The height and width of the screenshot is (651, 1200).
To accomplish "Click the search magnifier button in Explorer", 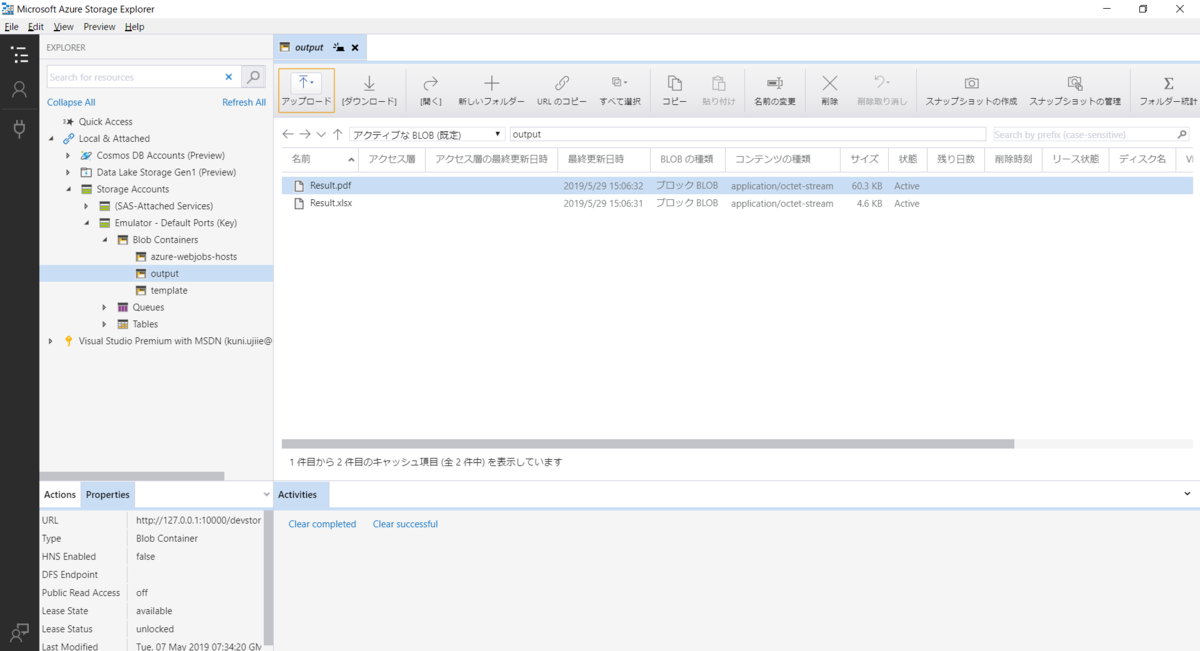I will coord(254,77).
